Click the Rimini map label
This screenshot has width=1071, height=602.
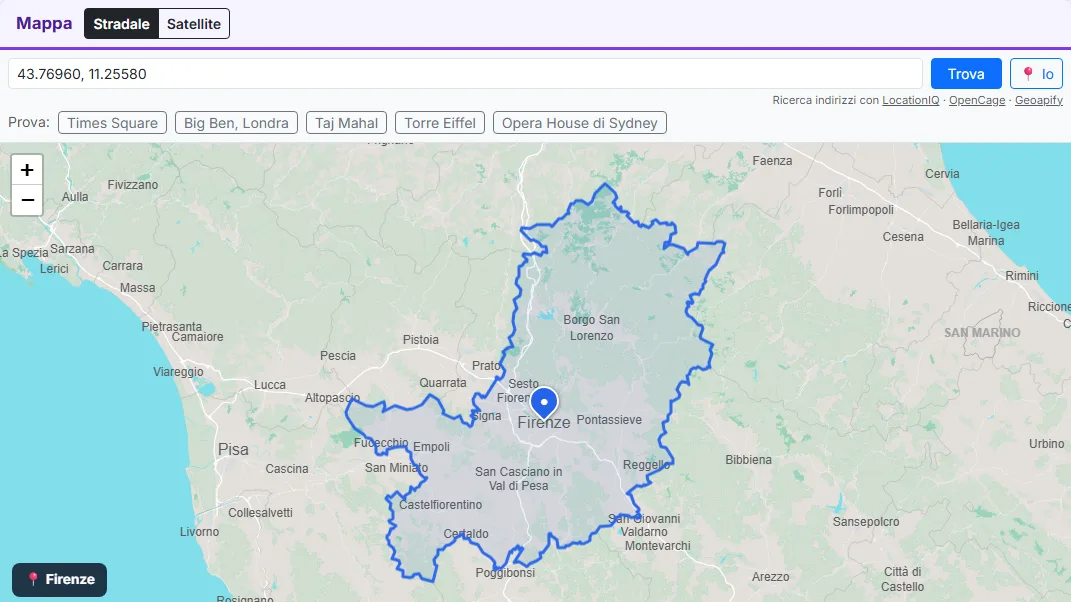click(x=1022, y=275)
